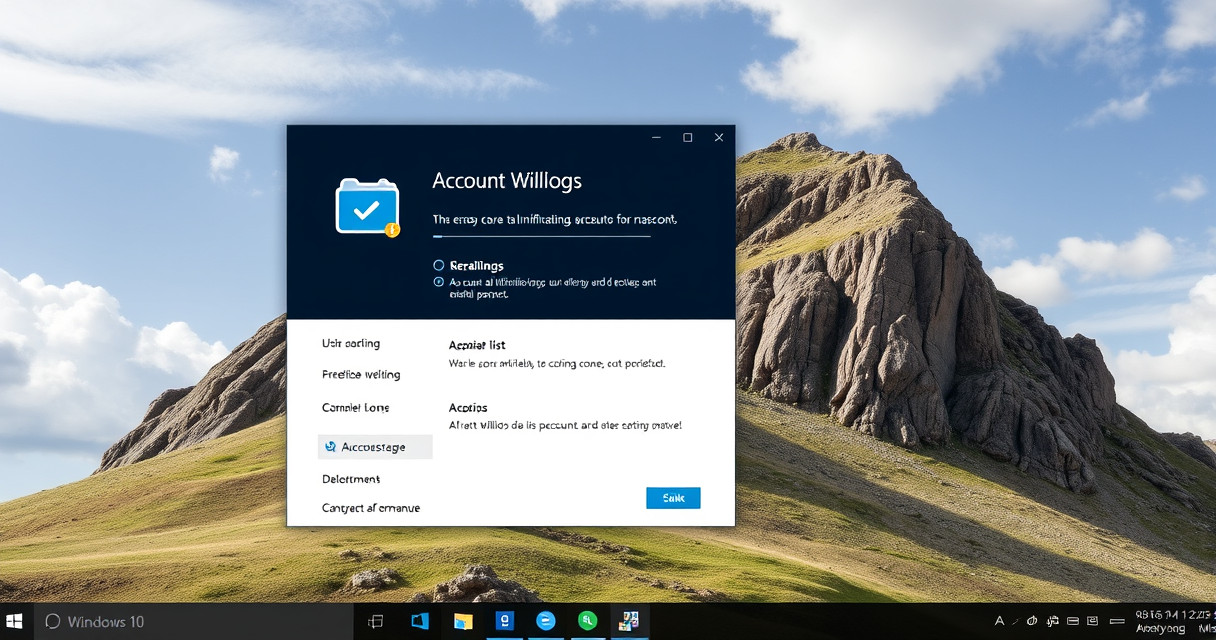Viewport: 1216px width, 640px height.
Task: Select the second radio option below Rerallings
Action: click(x=438, y=282)
